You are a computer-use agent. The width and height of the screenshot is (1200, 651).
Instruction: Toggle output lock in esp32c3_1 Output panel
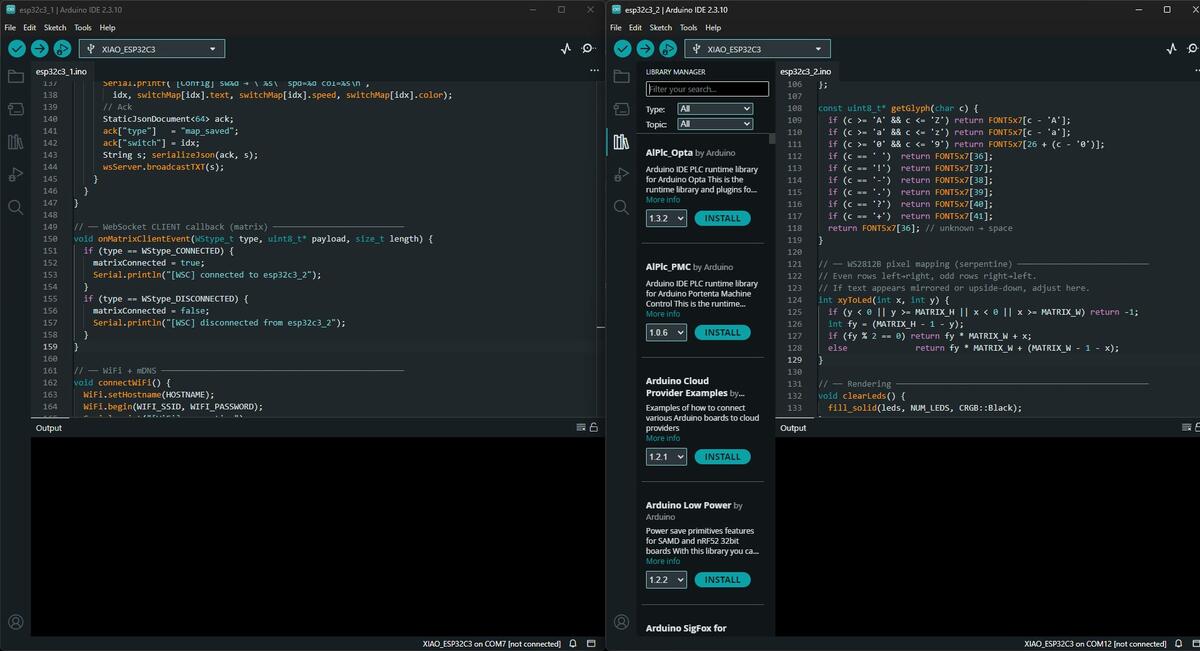tap(594, 427)
